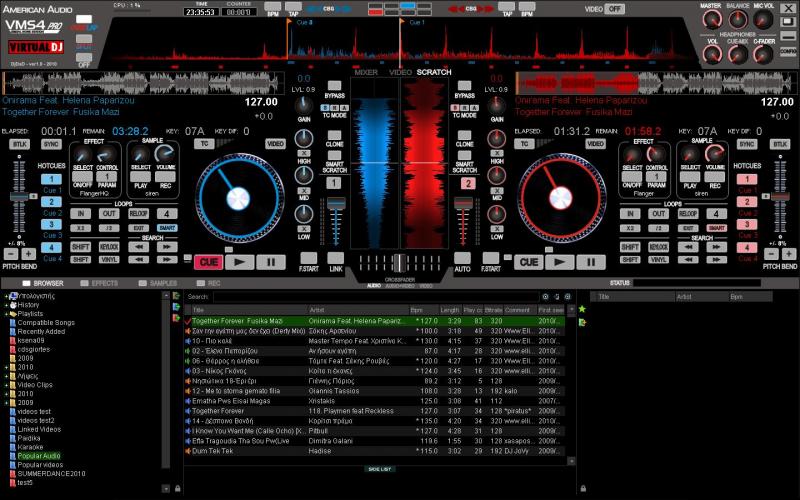This screenshot has height=500, width=800.
Task: Click the left channel volume fader
Action: (336, 204)
